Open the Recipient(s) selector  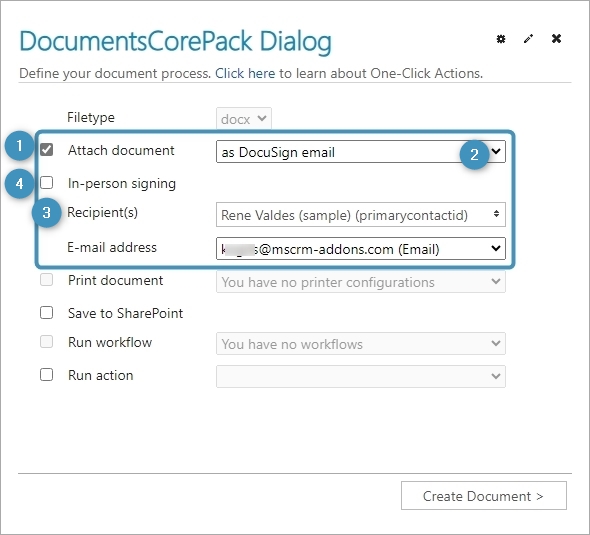360,215
